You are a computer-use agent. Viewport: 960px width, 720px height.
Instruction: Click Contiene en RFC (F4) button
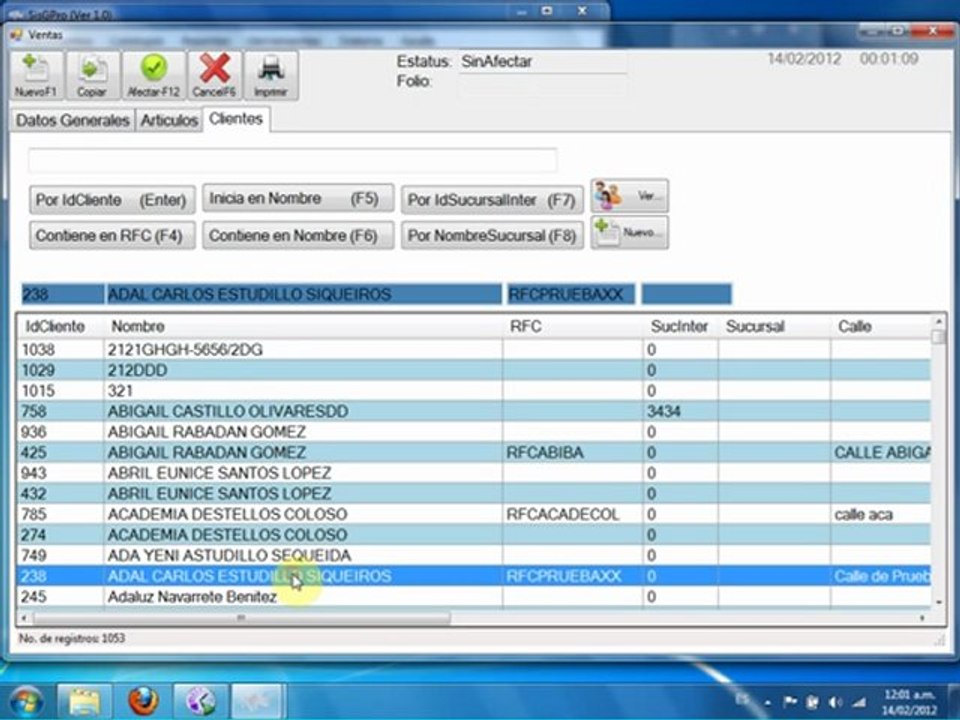tap(112, 236)
